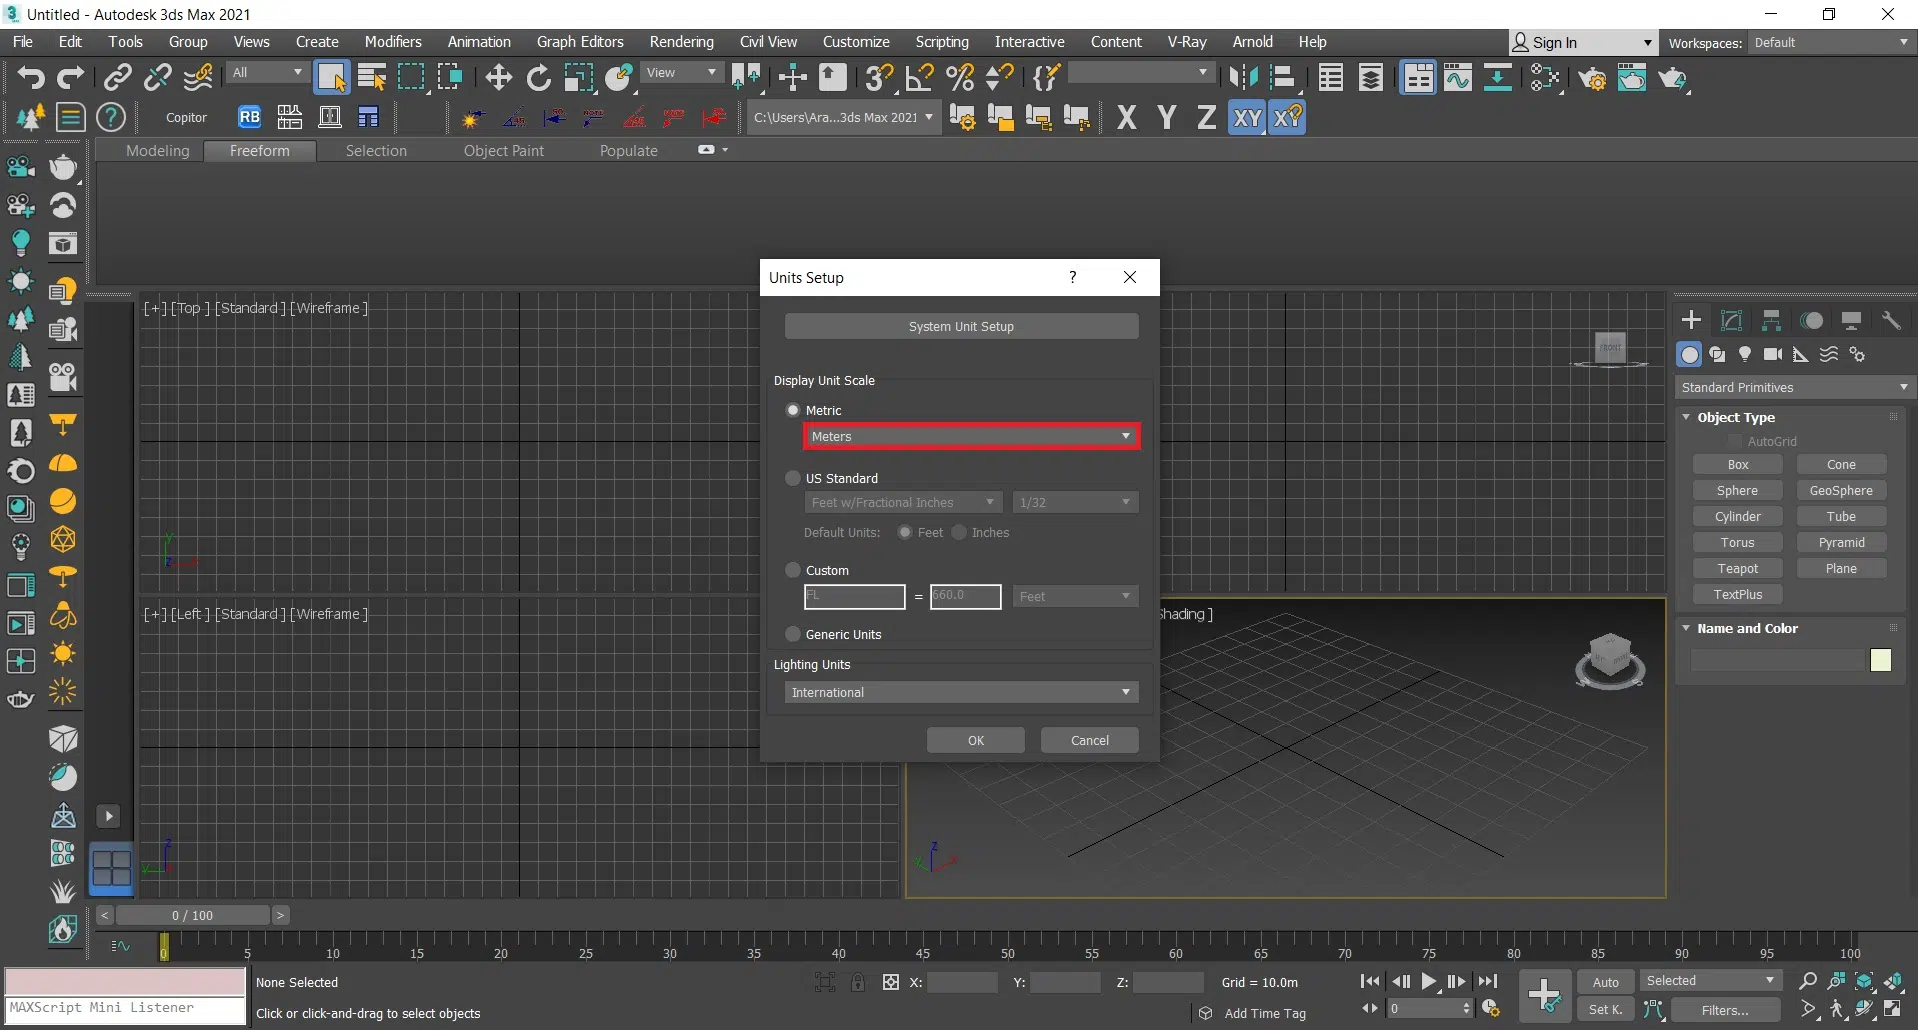Open the Utilities wrench panel icon
The image size is (1918, 1030).
click(1891, 320)
